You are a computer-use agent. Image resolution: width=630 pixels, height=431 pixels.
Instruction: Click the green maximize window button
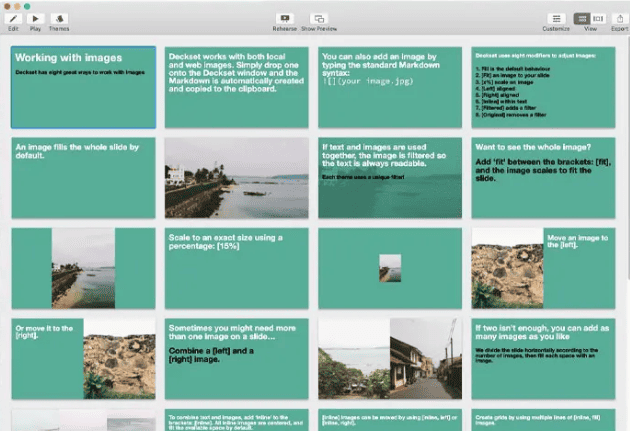[x=27, y=6]
